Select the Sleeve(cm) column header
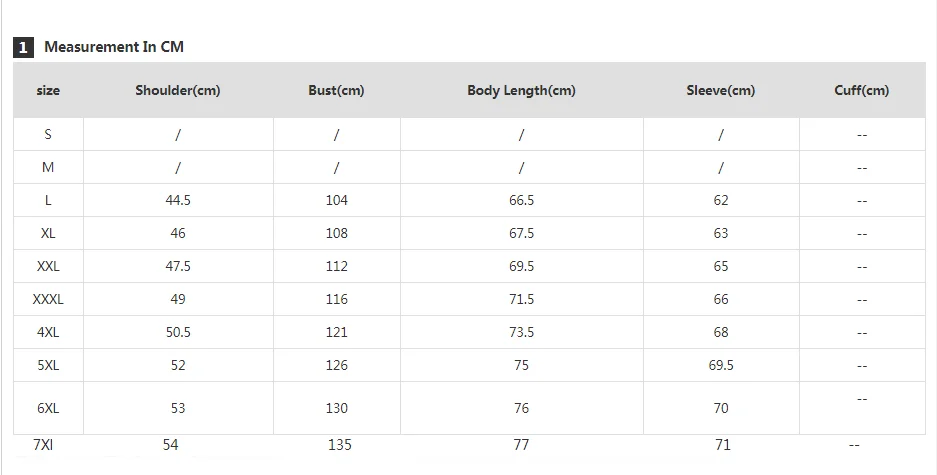The height and width of the screenshot is (475, 937). click(x=720, y=90)
